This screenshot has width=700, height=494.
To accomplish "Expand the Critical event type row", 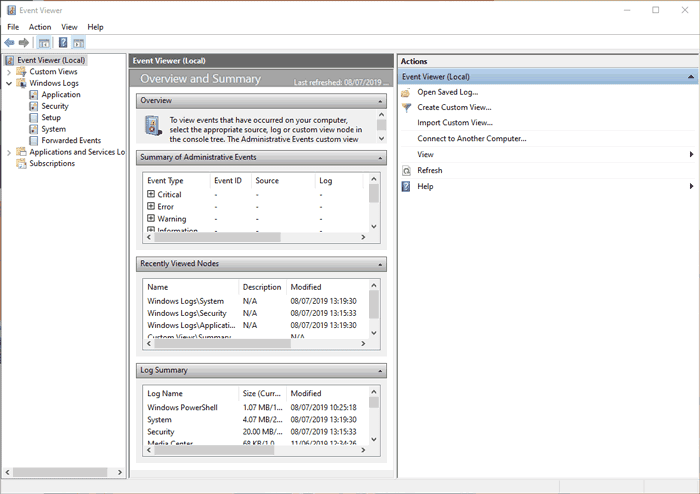I will click(151, 194).
